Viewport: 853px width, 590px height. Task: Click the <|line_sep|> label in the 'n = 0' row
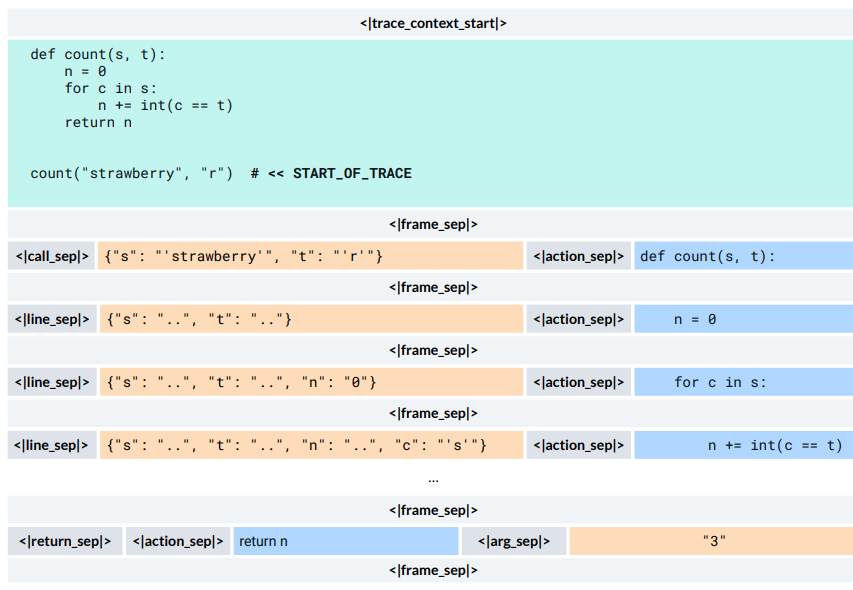coord(52,319)
